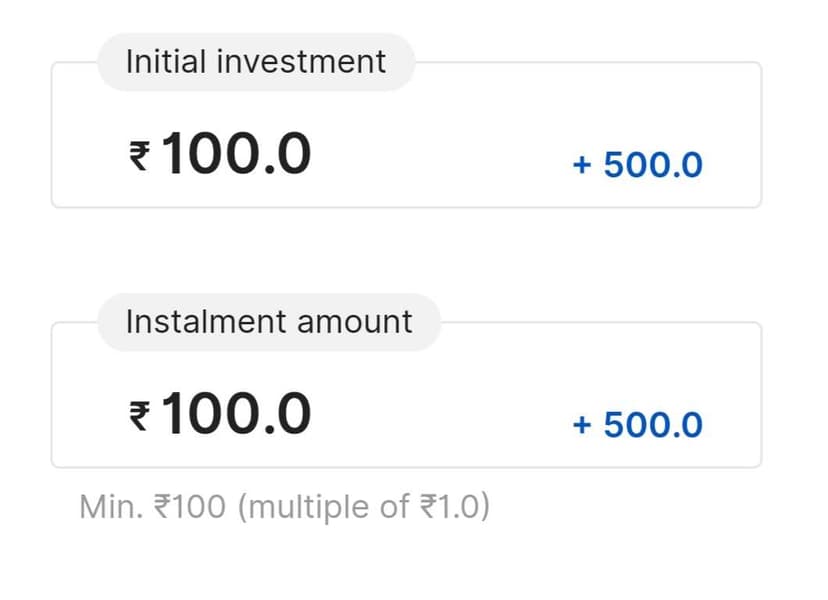Screen dimensions: 828x600
Task: Tap the 500.0 number in Initial investment box
Action: click(x=653, y=165)
